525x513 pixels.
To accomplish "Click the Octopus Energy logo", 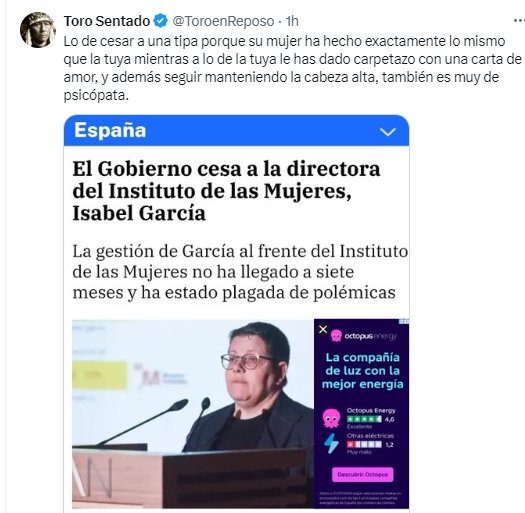I will (364, 336).
